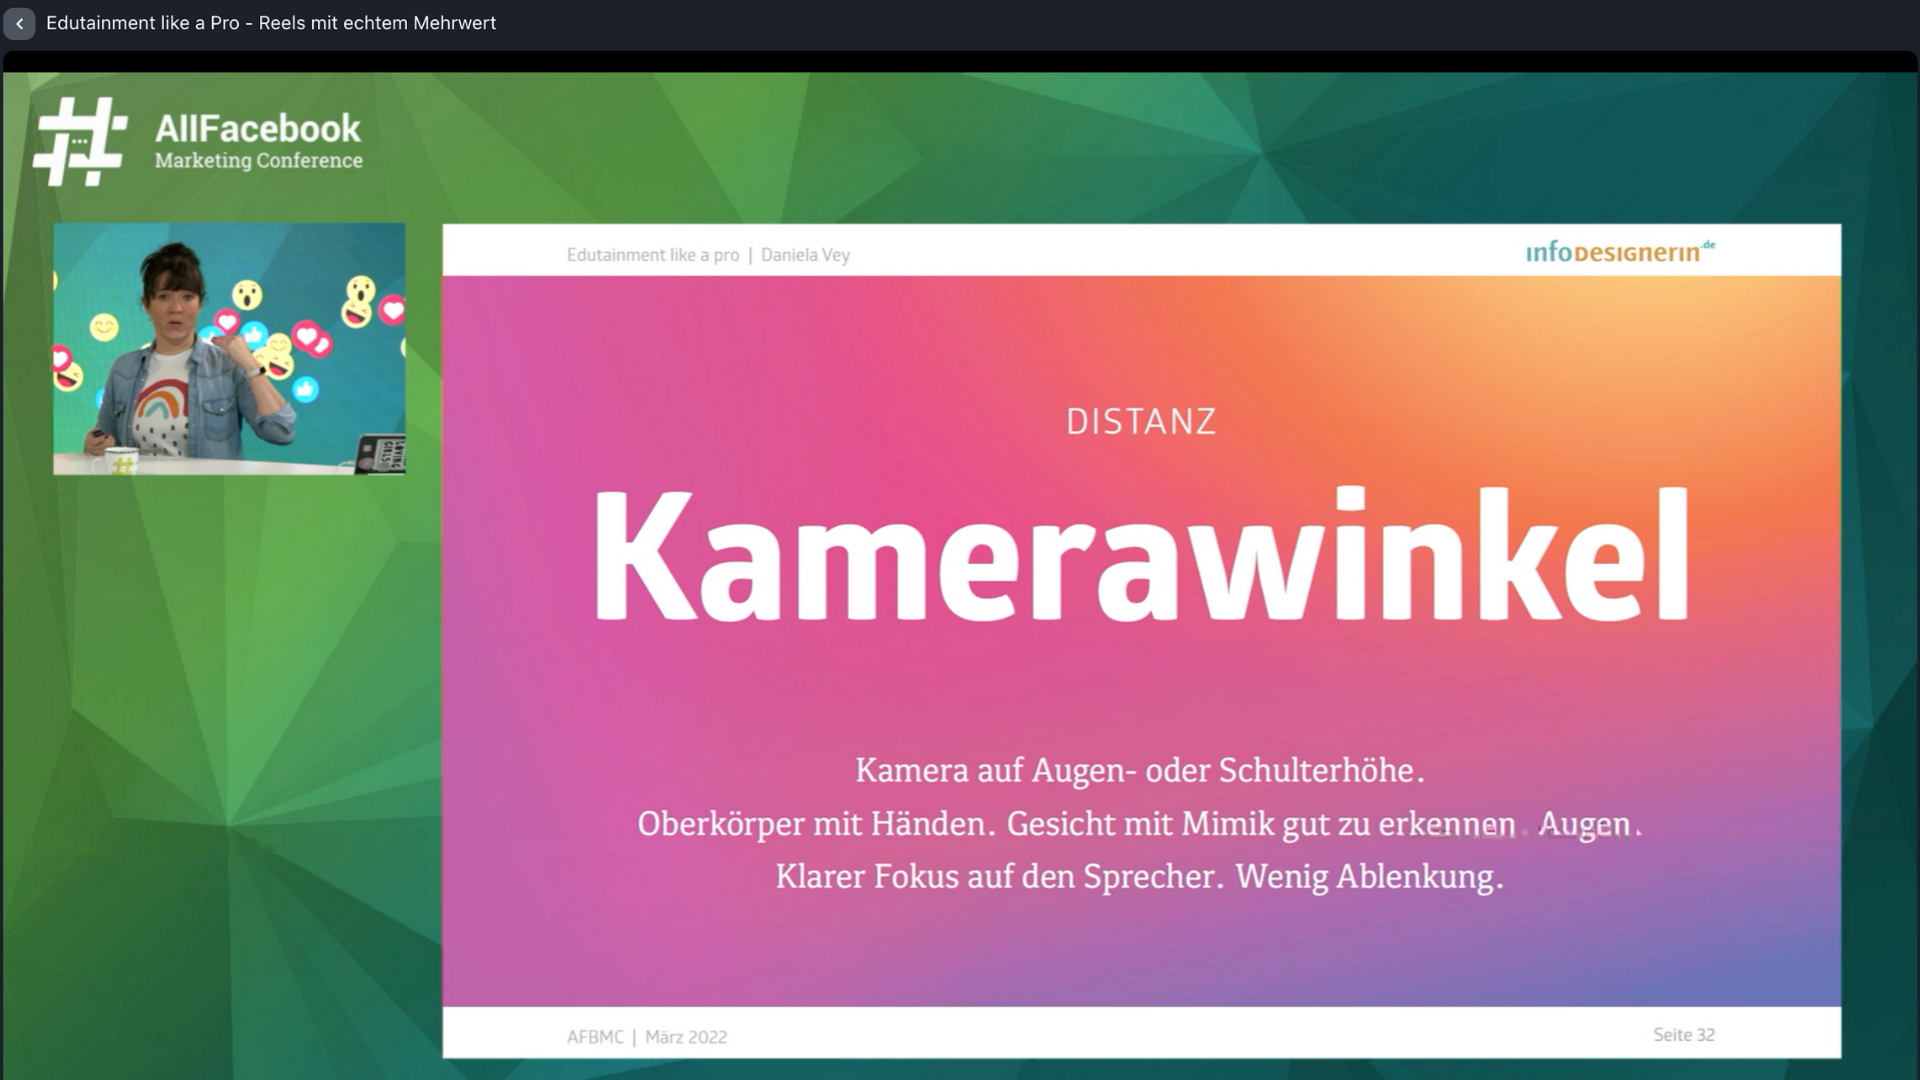This screenshot has width=1920, height=1080.
Task: Click the 'AllFacebook' conference name text
Action: point(257,128)
